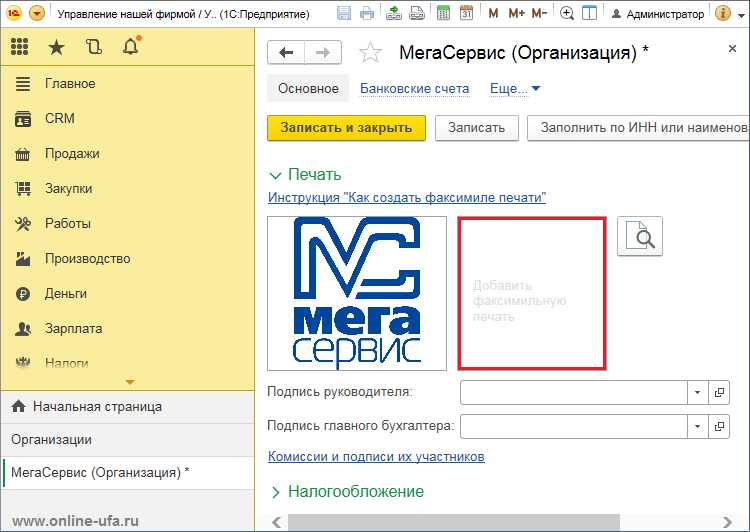Toggle the panel layout icon

click(x=589, y=13)
